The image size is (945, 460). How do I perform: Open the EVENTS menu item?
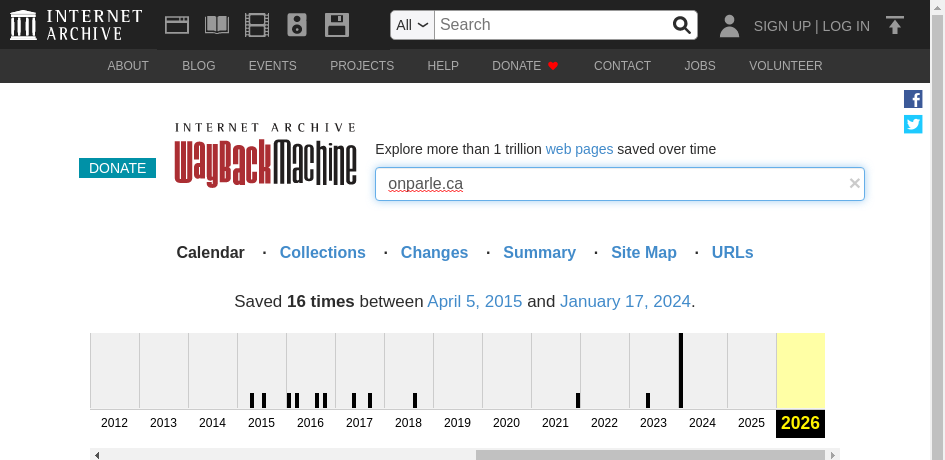[272, 66]
